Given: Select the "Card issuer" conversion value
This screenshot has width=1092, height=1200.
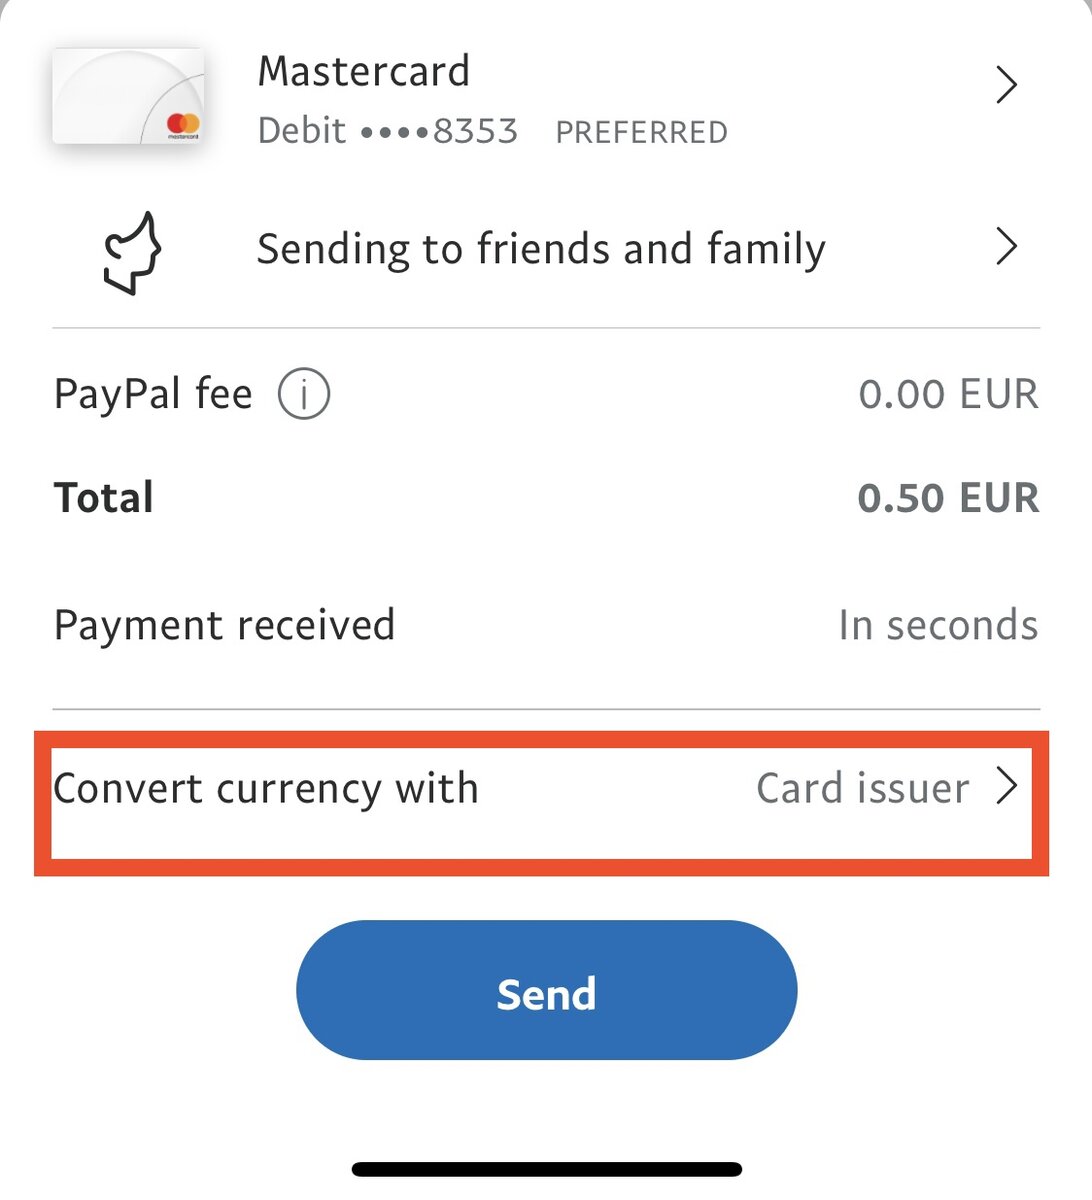Looking at the screenshot, I should pos(862,789).
